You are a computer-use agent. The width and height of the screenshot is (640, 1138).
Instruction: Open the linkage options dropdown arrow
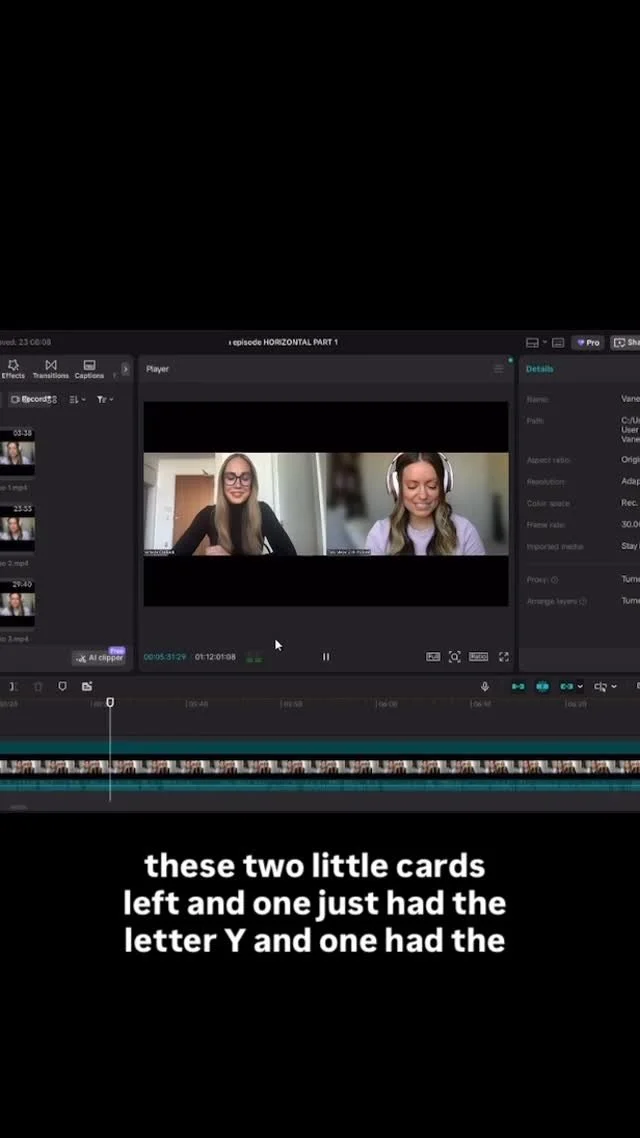pyautogui.click(x=580, y=687)
